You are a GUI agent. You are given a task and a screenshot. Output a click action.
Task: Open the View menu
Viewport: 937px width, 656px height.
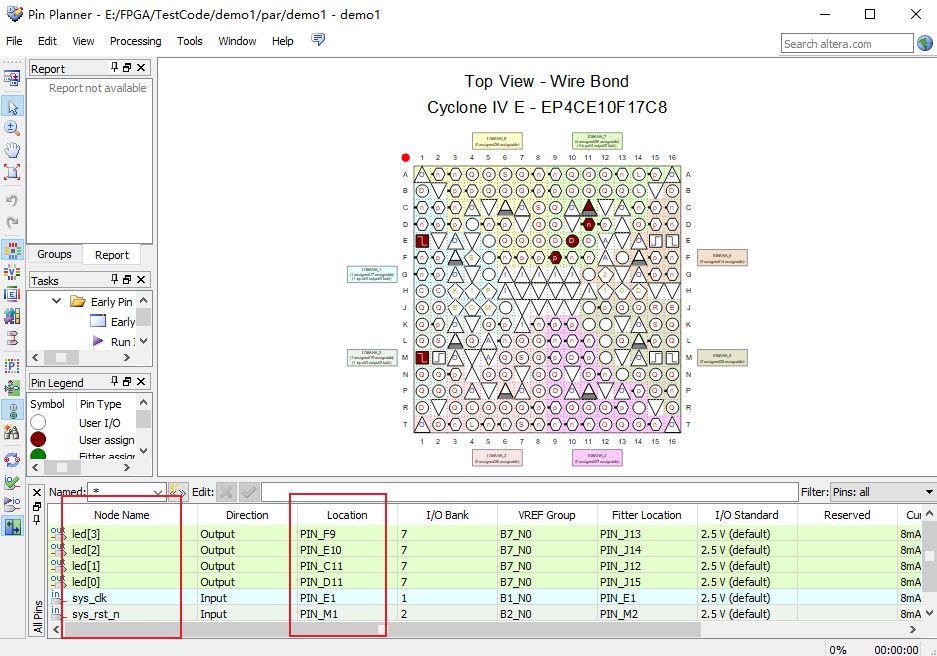point(83,41)
